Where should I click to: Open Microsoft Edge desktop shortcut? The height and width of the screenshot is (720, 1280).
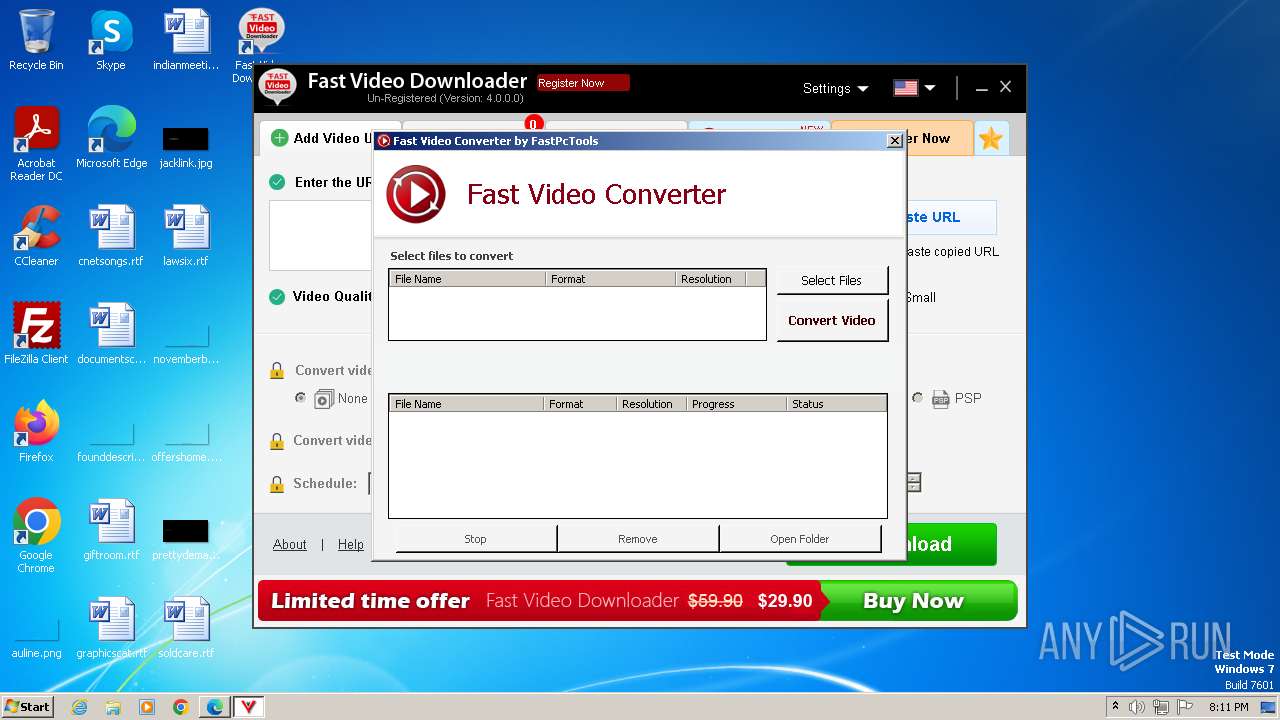[111, 138]
